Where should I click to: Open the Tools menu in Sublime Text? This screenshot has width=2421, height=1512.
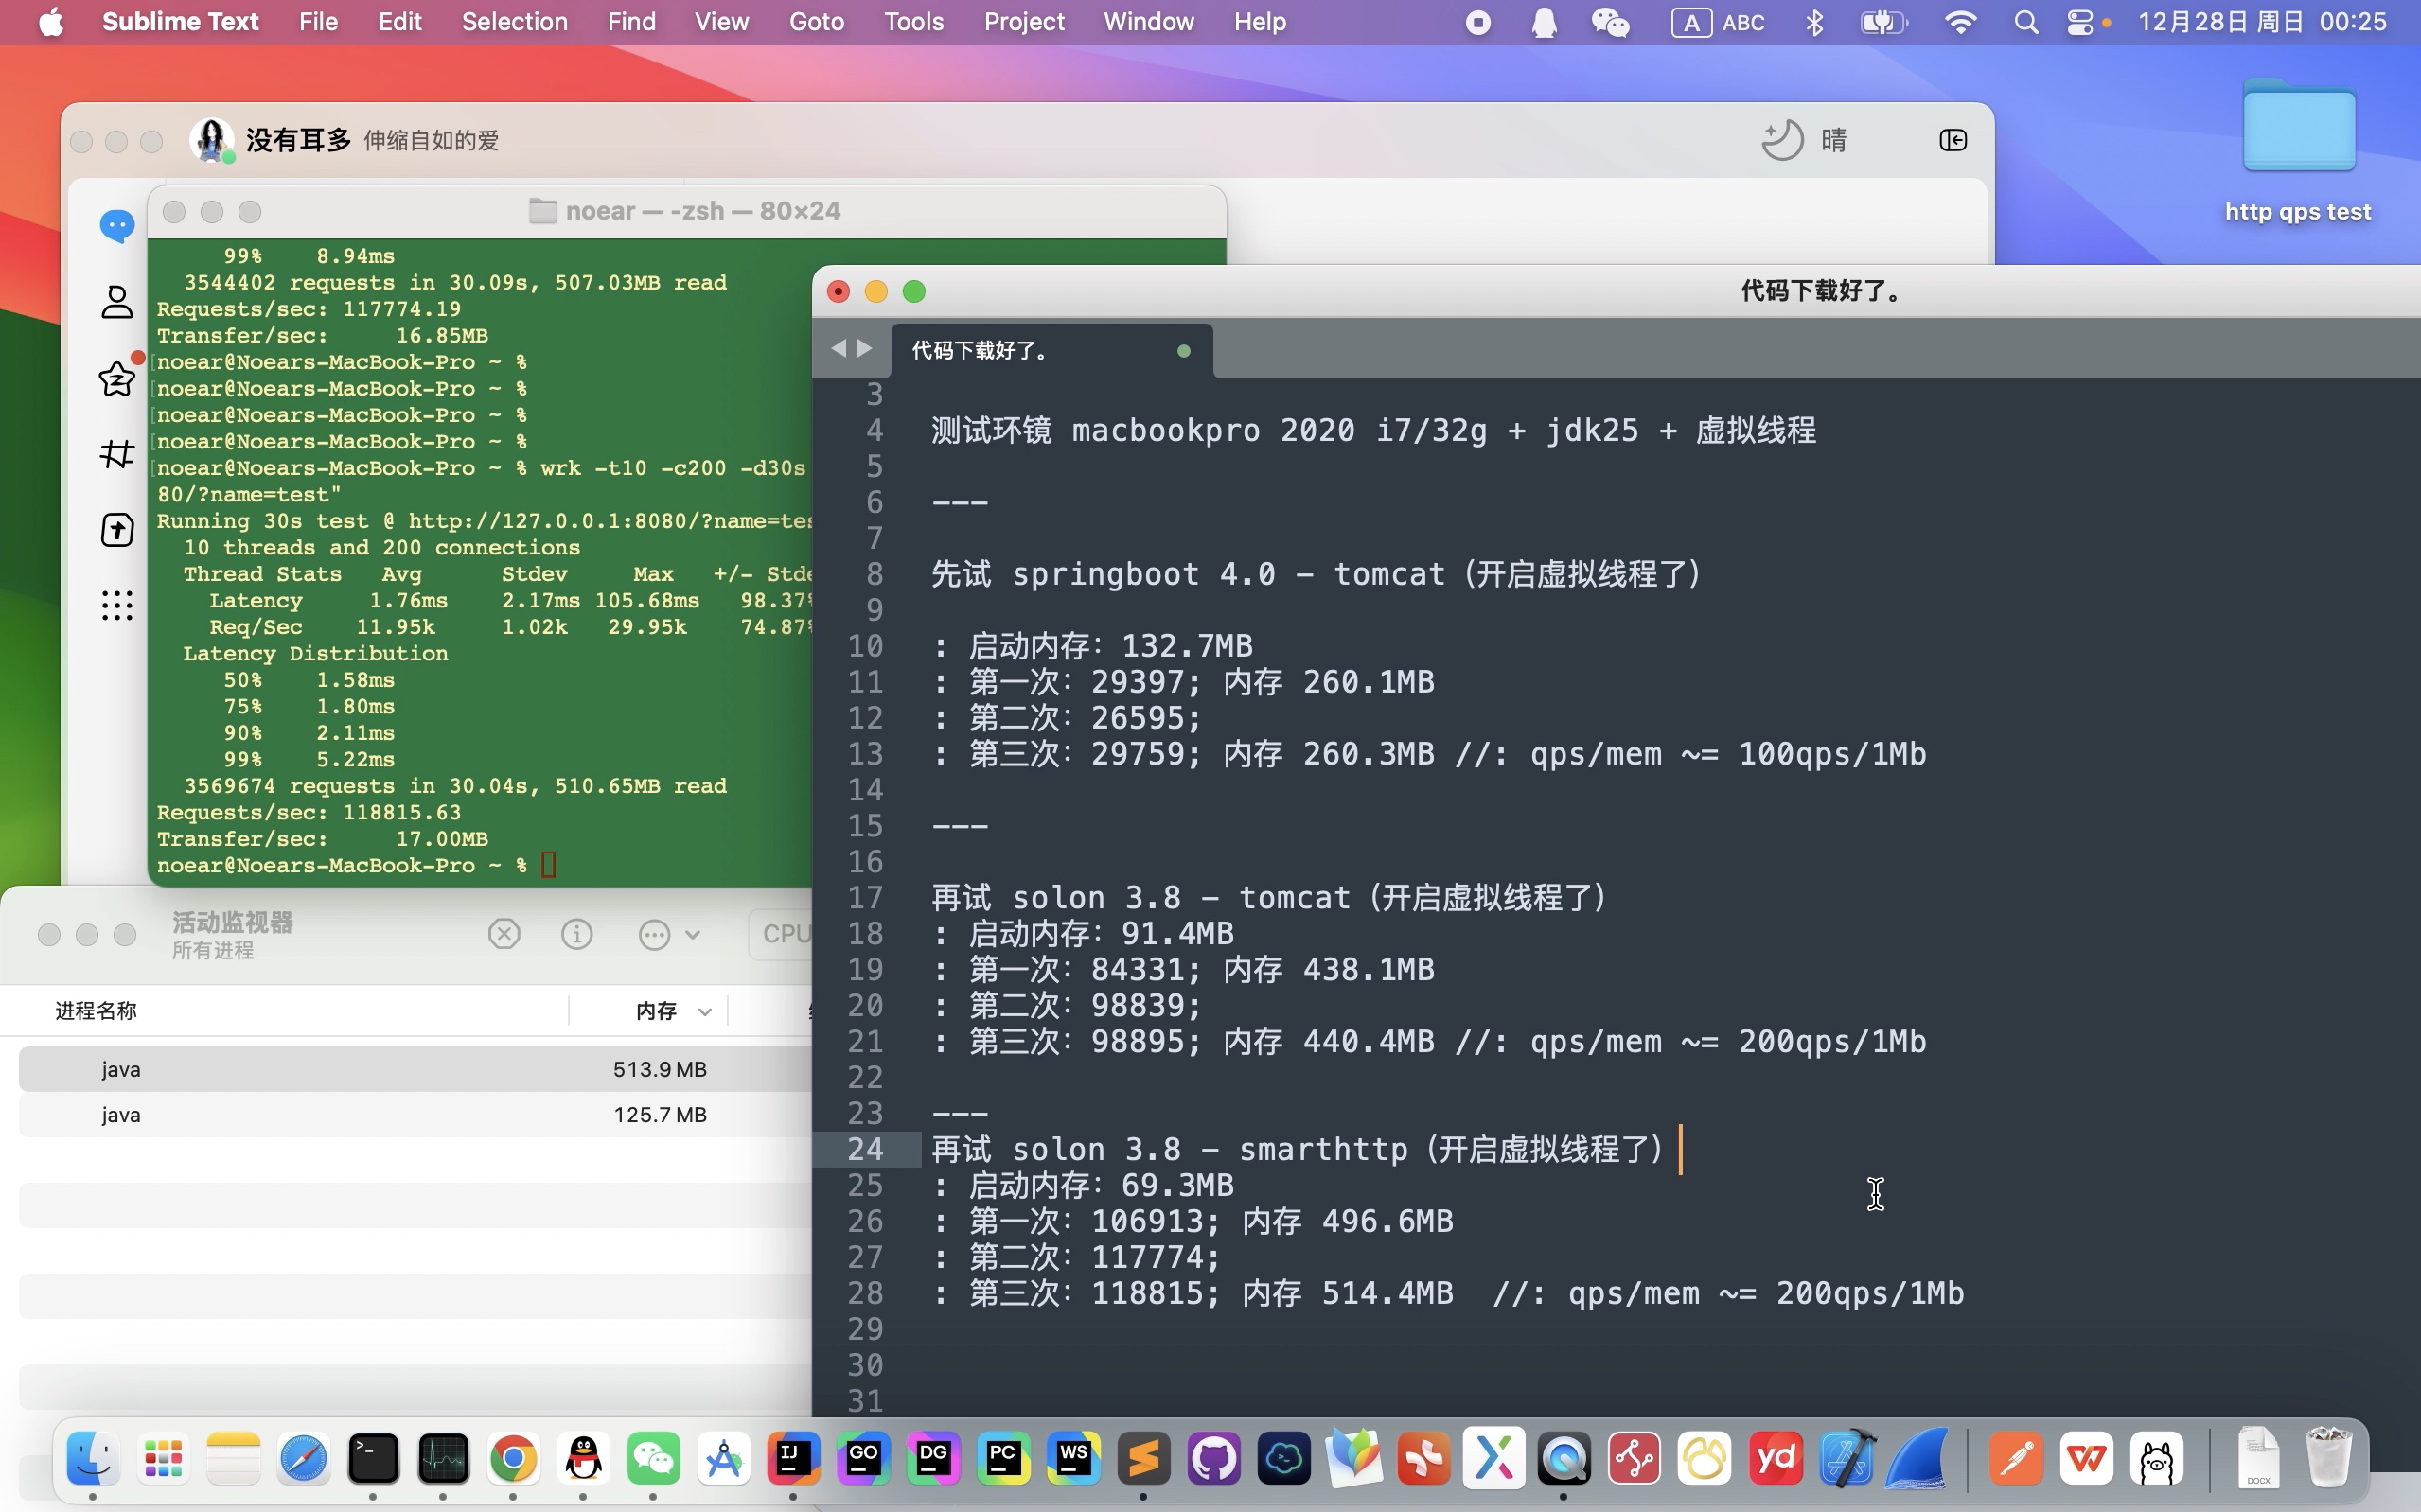pyautogui.click(x=913, y=21)
